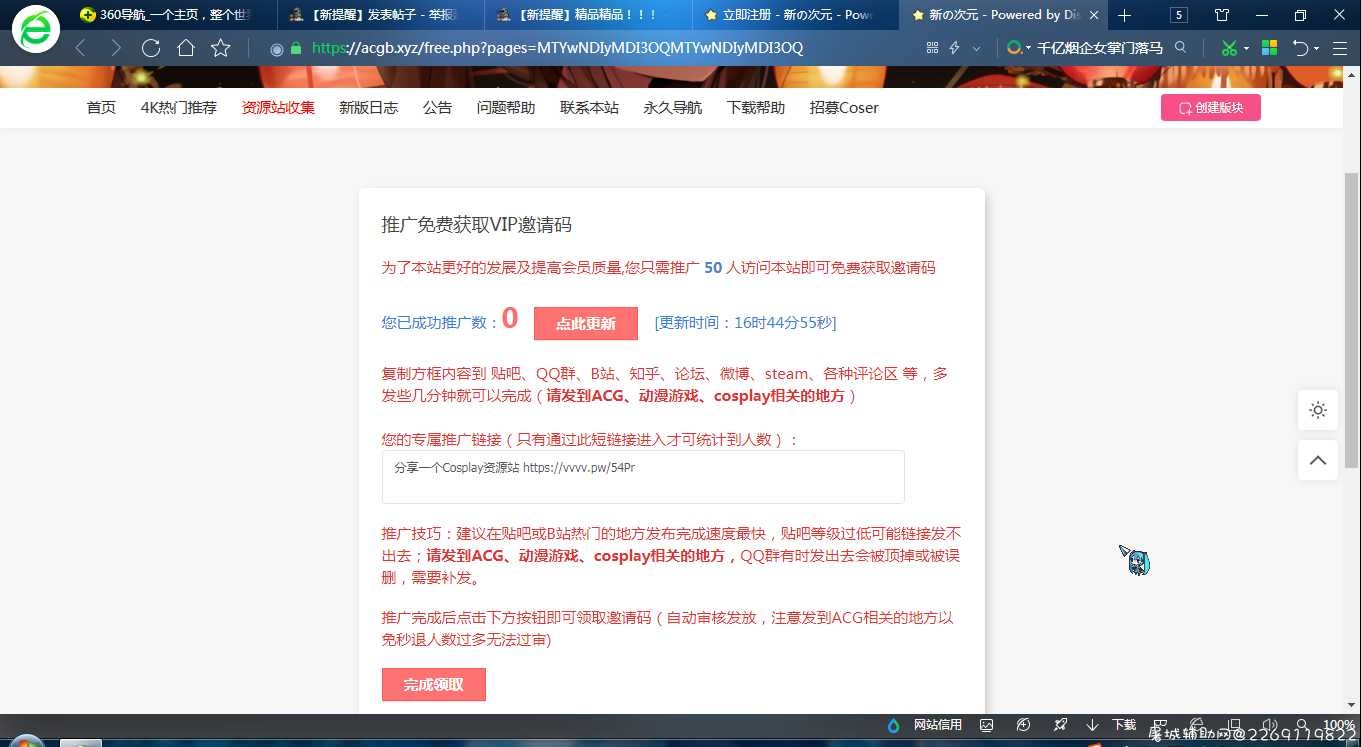The width and height of the screenshot is (1361, 747).
Task: Click the back-to-top arrow button
Action: [x=1318, y=460]
